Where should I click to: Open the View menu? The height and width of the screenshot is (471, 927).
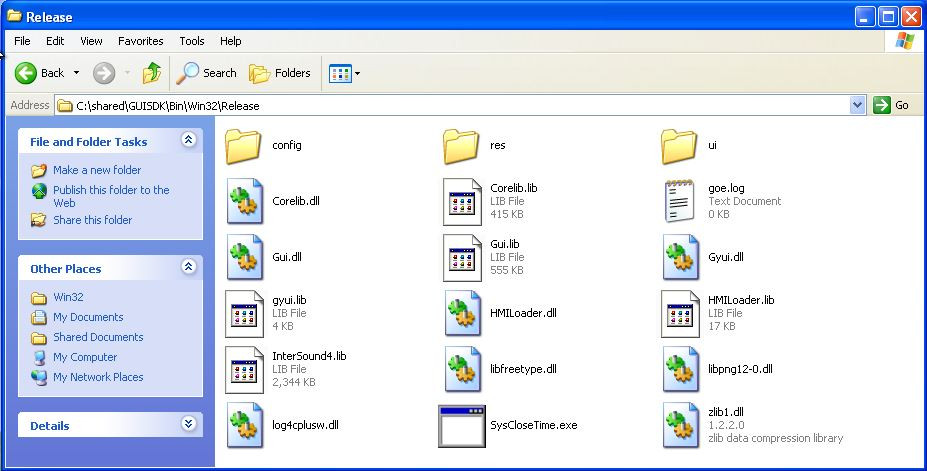point(91,41)
